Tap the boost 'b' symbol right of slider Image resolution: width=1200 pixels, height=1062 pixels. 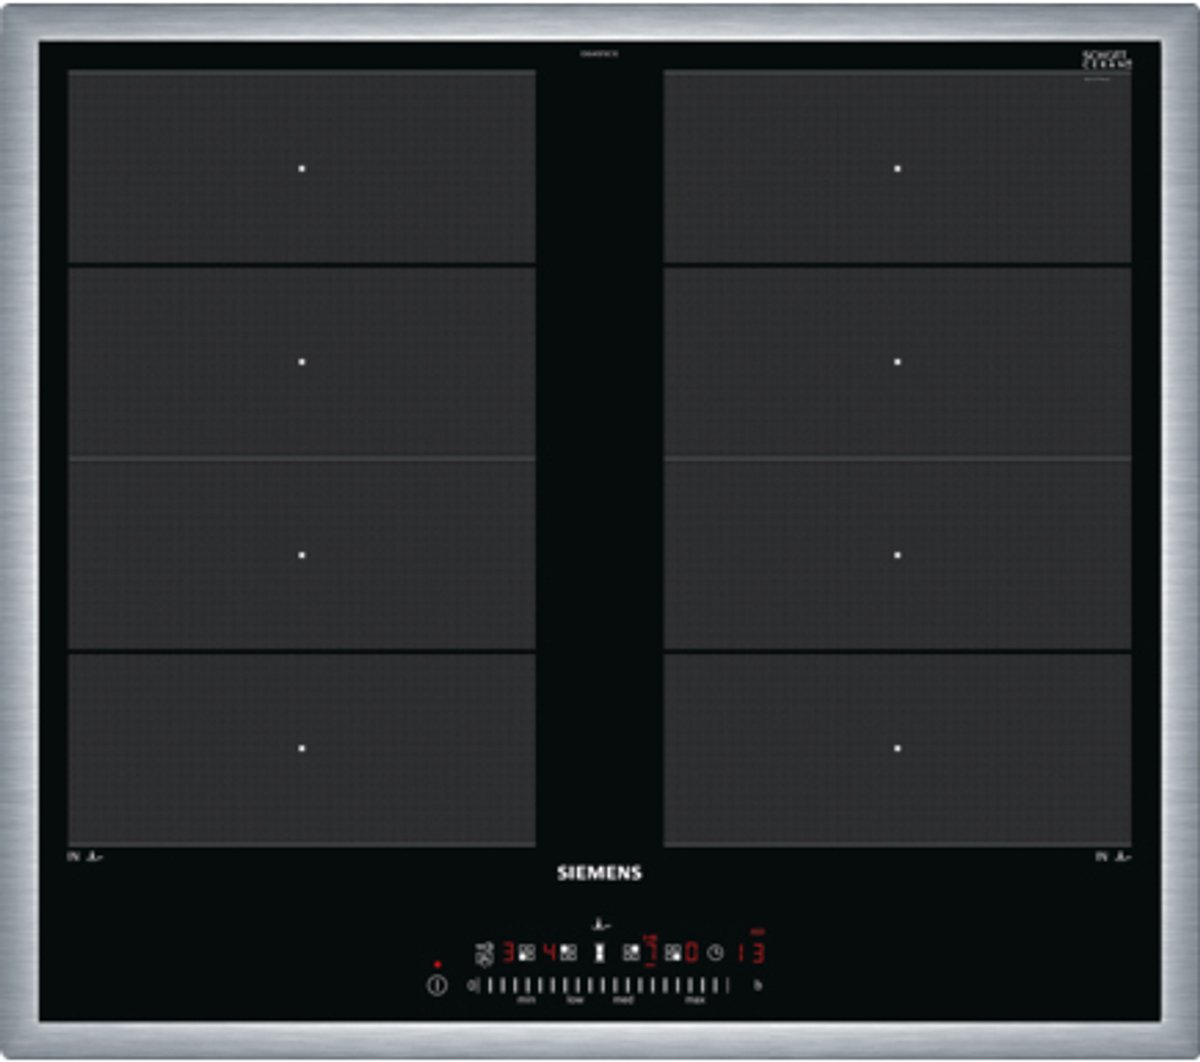[x=757, y=985]
